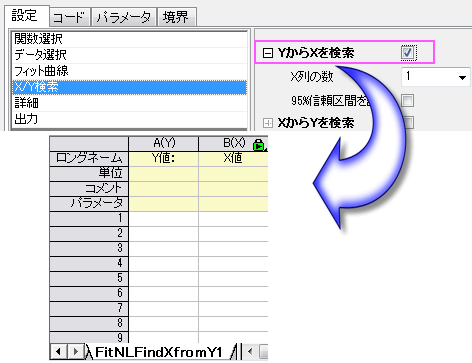Open the コード tab
The height and width of the screenshot is (363, 472).
70,17
